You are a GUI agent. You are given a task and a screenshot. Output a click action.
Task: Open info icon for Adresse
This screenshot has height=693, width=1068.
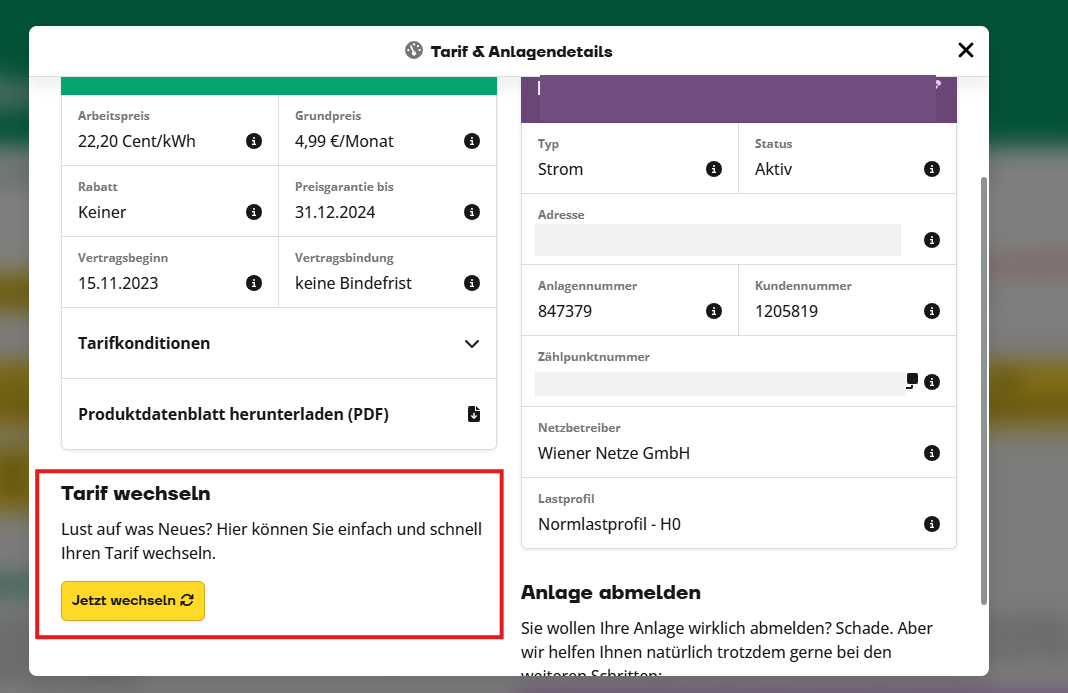pos(932,240)
